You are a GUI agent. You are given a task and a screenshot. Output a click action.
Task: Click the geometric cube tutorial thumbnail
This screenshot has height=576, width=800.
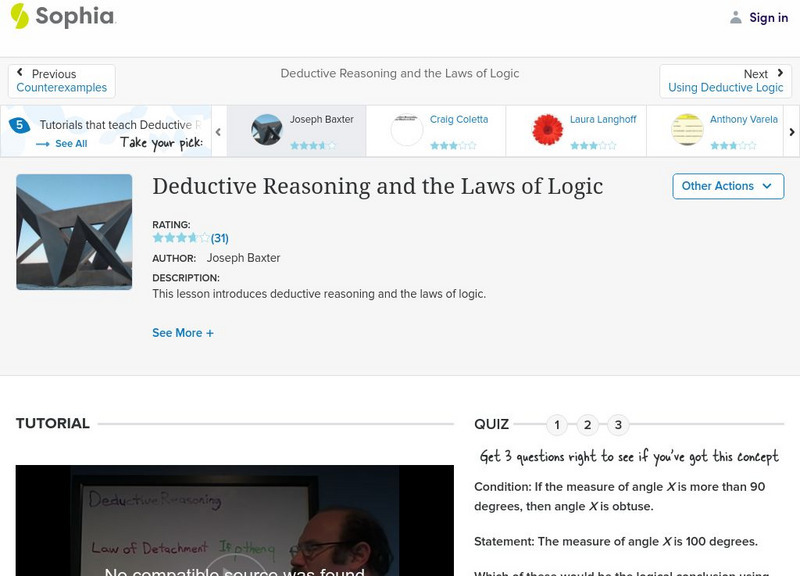[74, 232]
